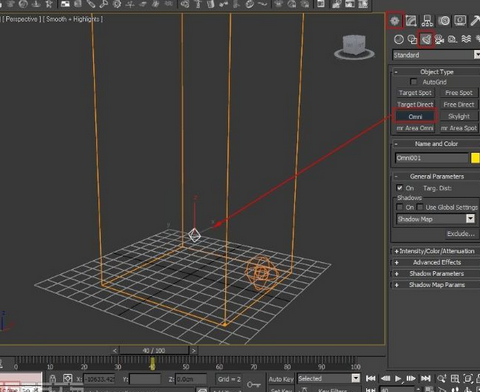
Task: Click the Target Spot button
Action: point(415,93)
